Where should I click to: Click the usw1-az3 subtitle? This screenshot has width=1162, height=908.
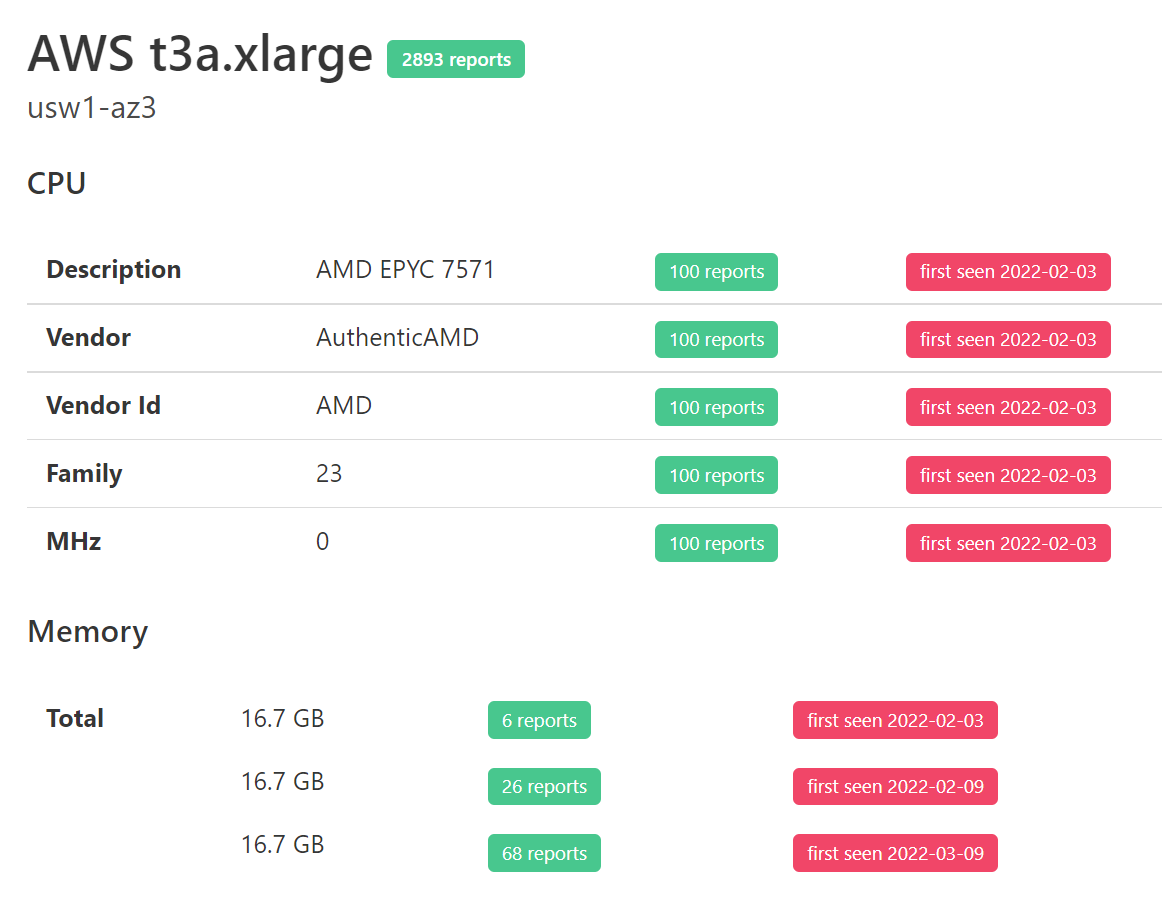tap(92, 109)
